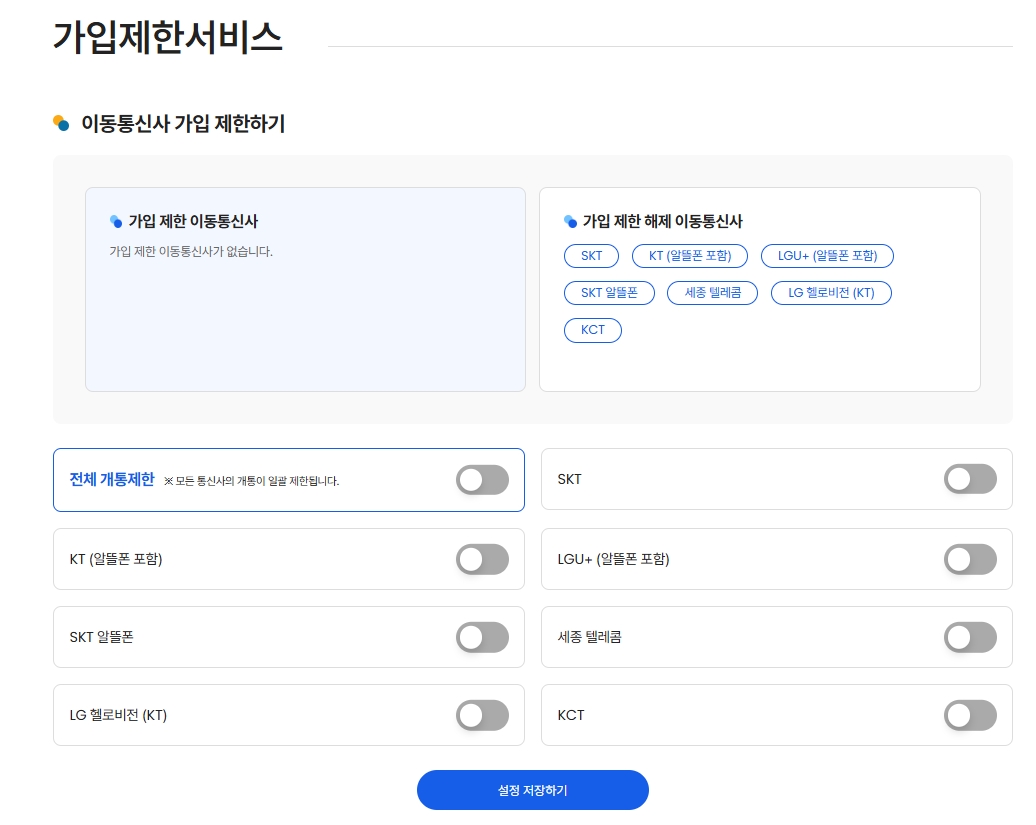Enable the SKT restriction switch
The width and height of the screenshot is (1036, 825).
pos(970,479)
